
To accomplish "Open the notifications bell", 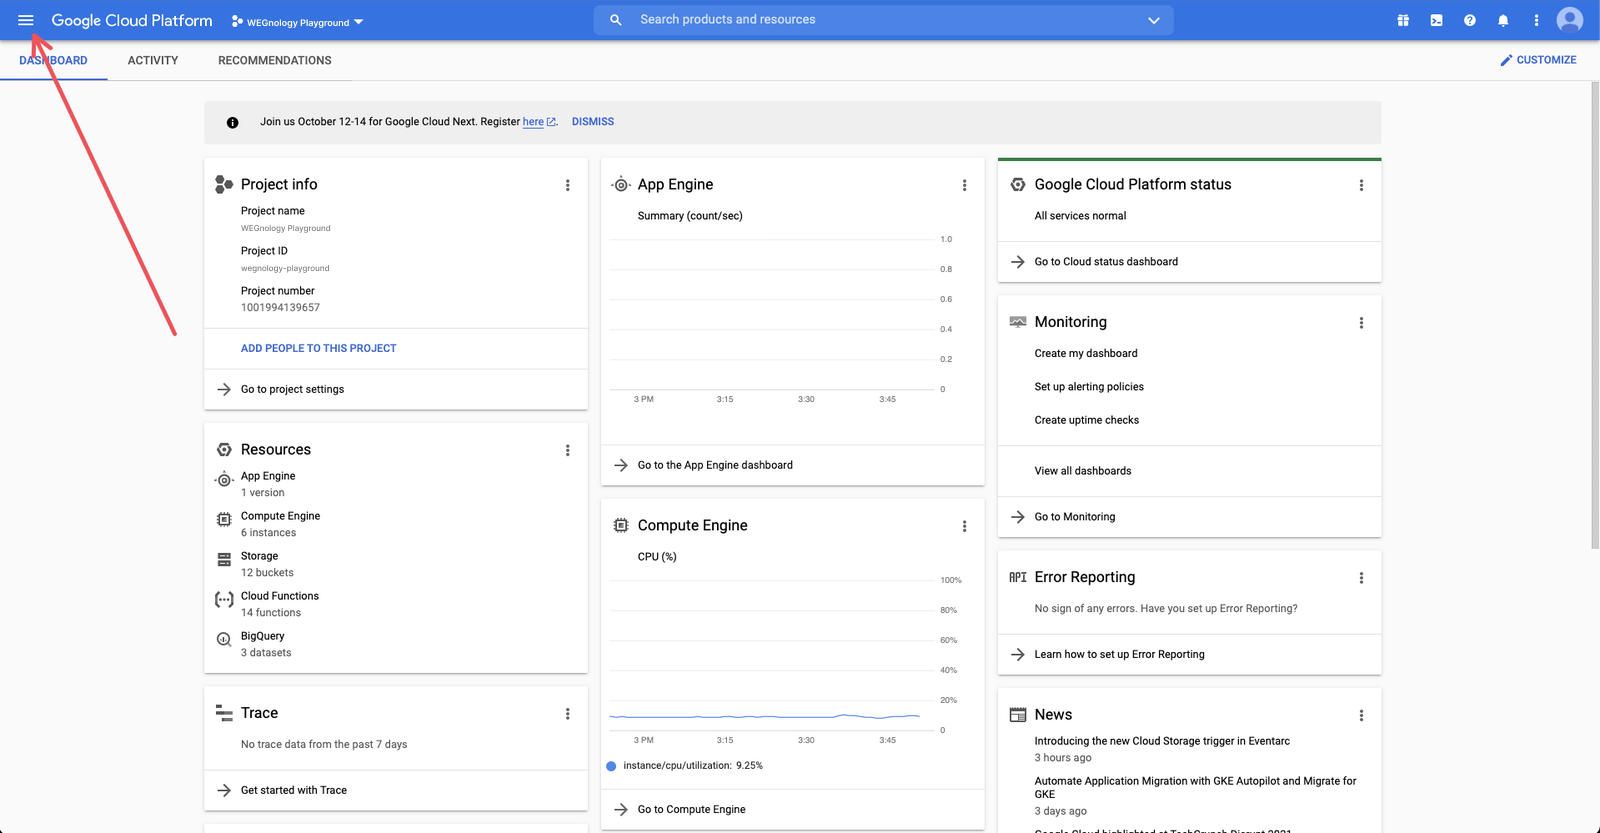I will click(1503, 20).
